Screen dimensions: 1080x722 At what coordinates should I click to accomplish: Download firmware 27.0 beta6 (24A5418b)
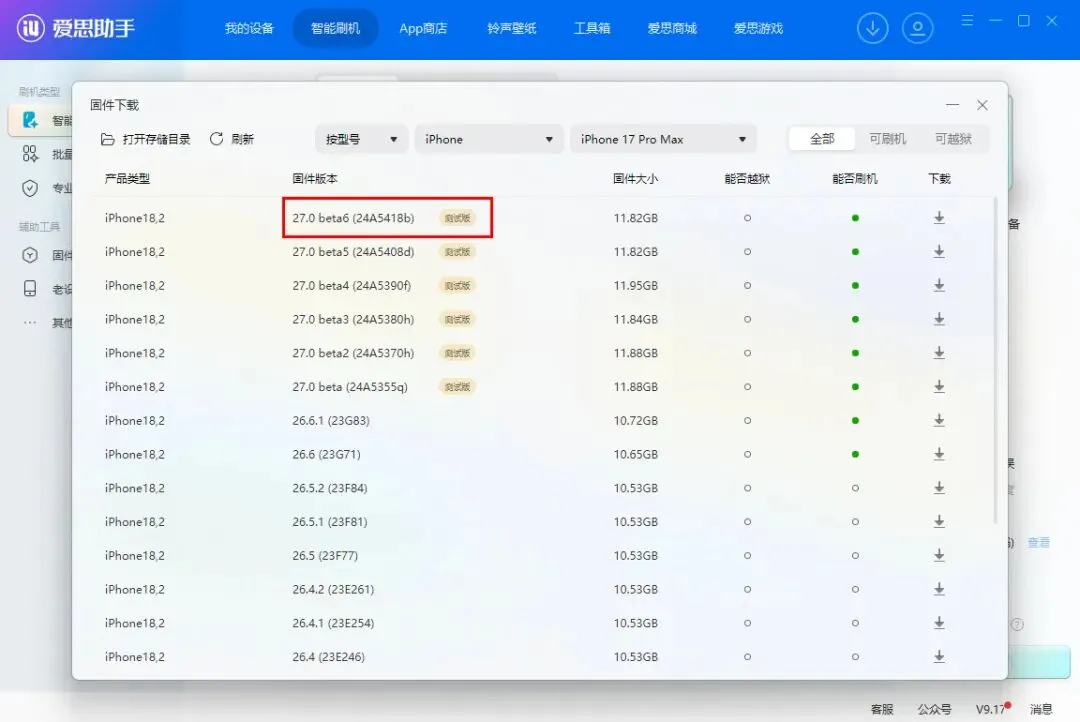[x=939, y=218]
